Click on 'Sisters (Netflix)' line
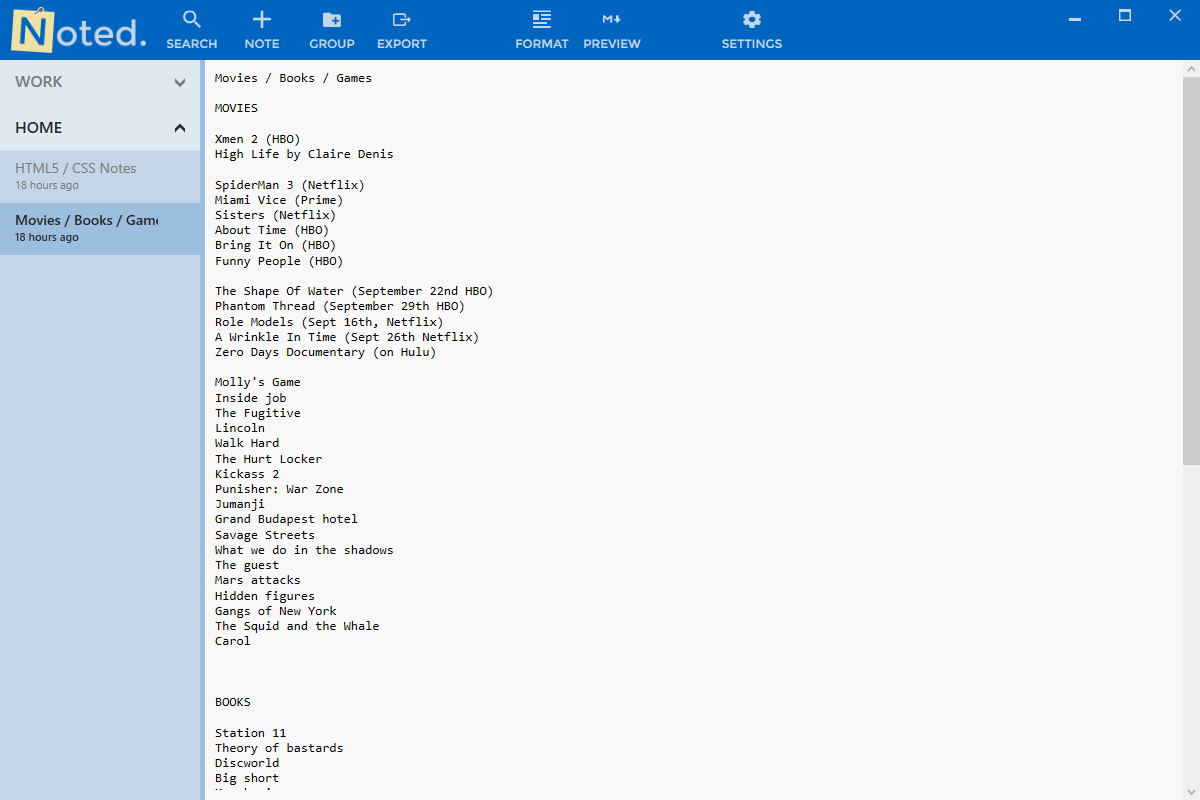The width and height of the screenshot is (1200, 800). tap(275, 215)
